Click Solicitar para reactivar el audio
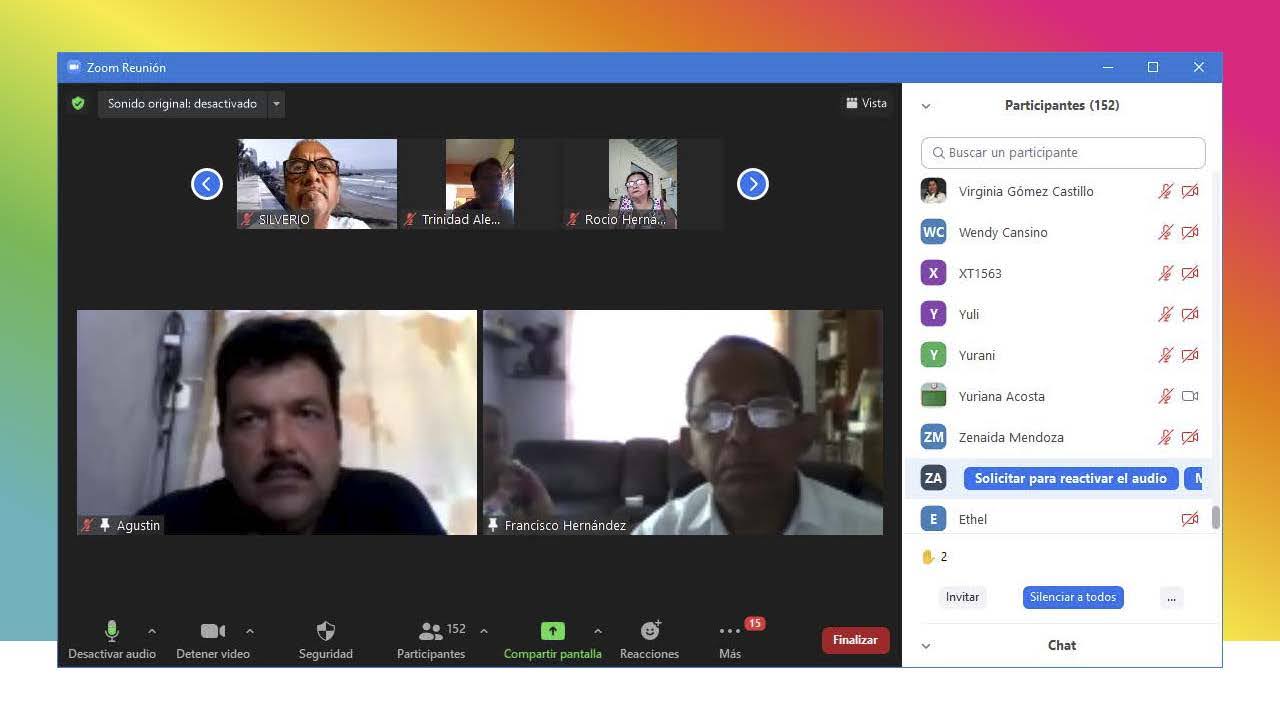 [x=1071, y=478]
